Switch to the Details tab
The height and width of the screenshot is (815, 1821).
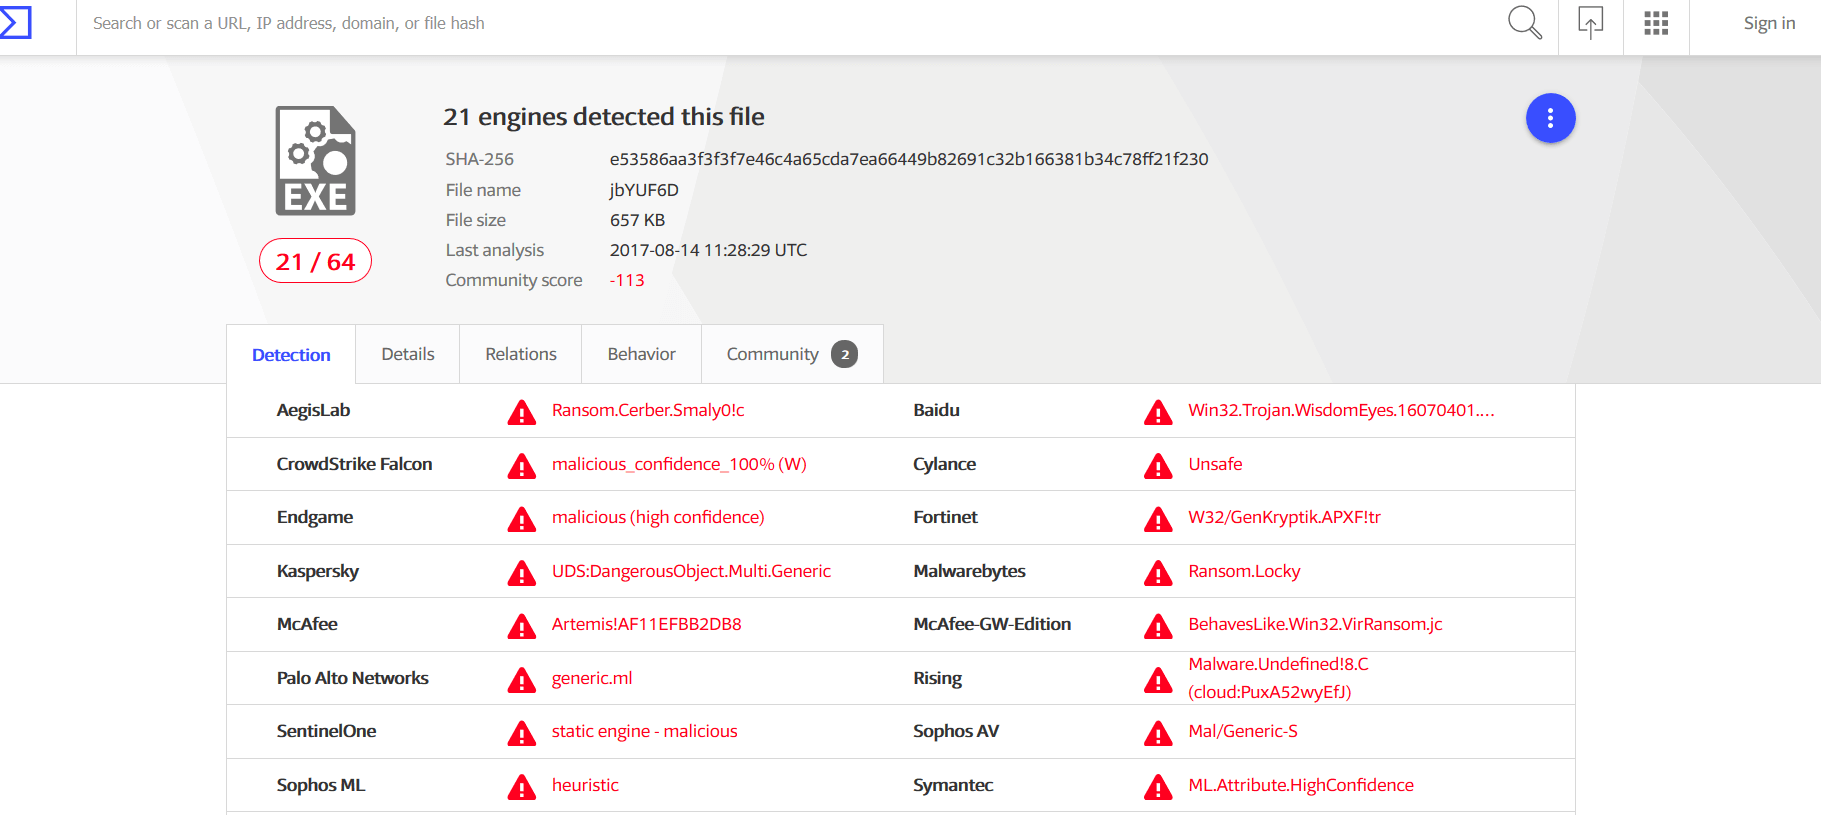[408, 354]
